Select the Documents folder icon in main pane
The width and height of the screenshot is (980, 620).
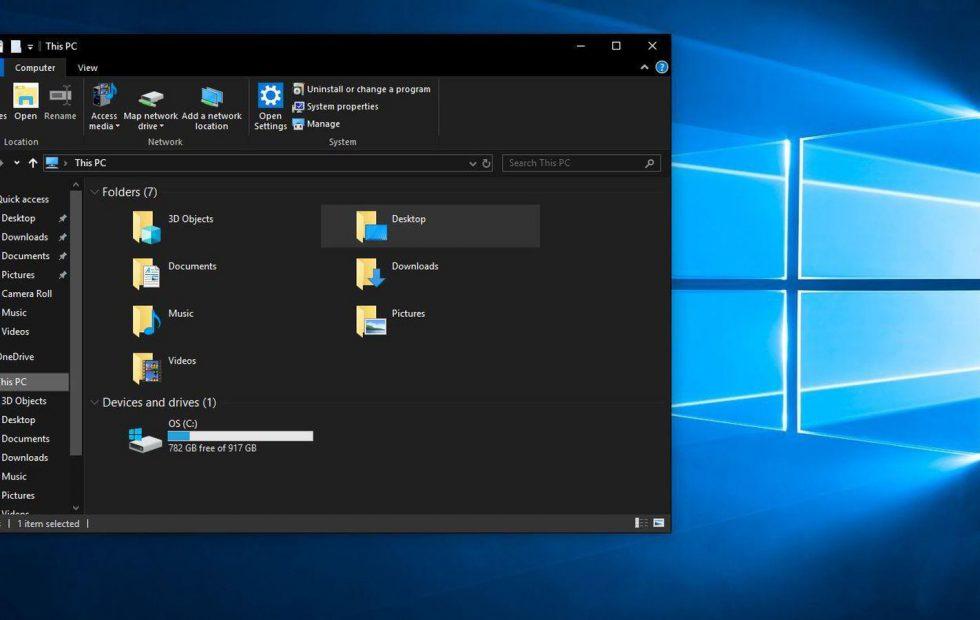click(146, 274)
